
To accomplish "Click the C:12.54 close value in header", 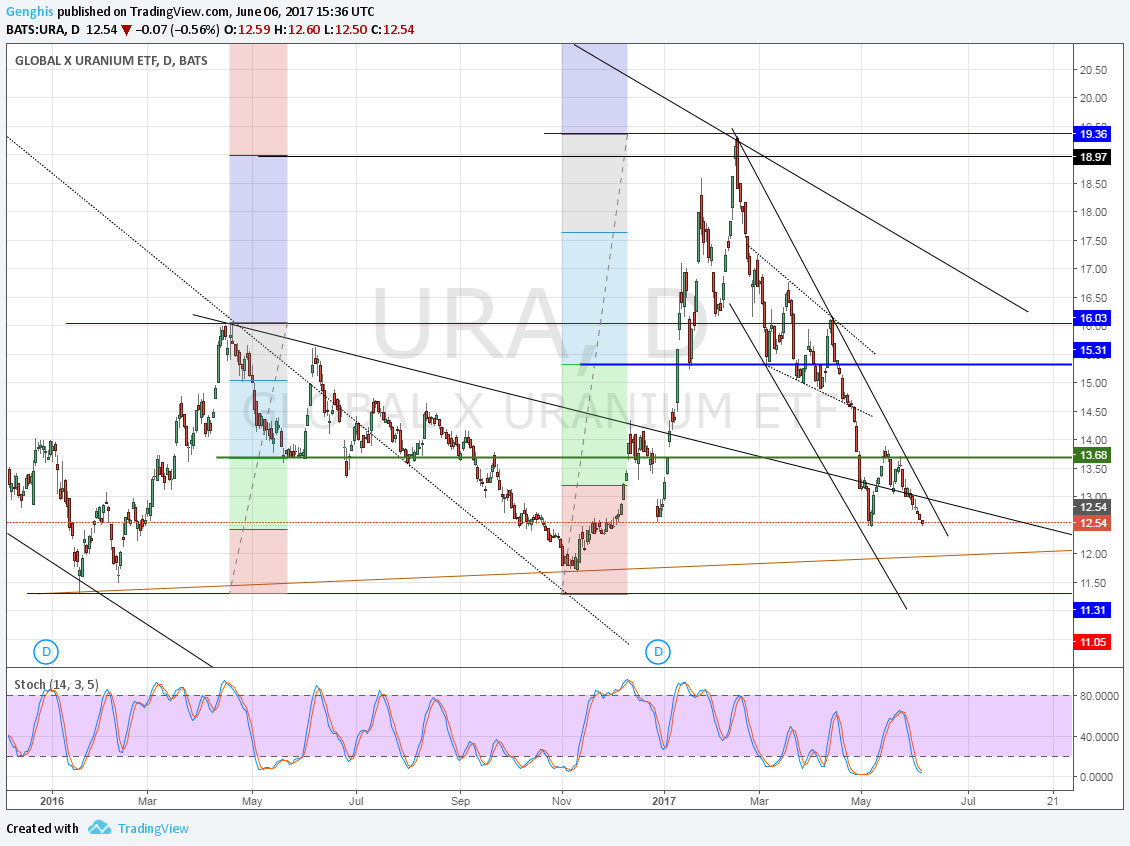I will pyautogui.click(x=393, y=30).
